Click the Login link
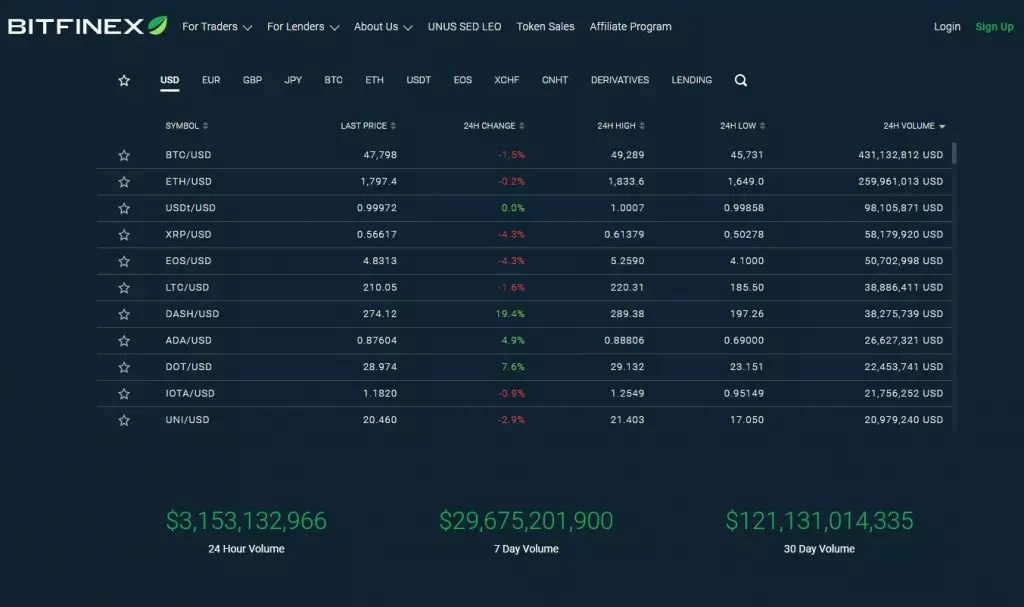 (x=947, y=27)
